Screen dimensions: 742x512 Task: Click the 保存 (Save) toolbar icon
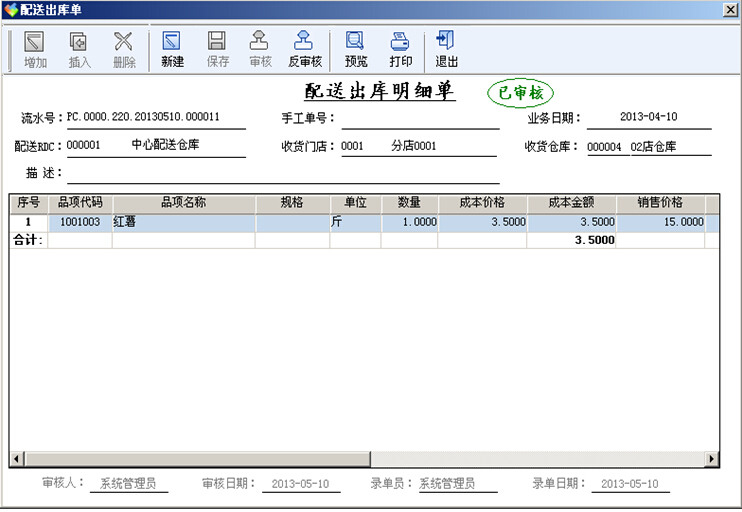[217, 49]
